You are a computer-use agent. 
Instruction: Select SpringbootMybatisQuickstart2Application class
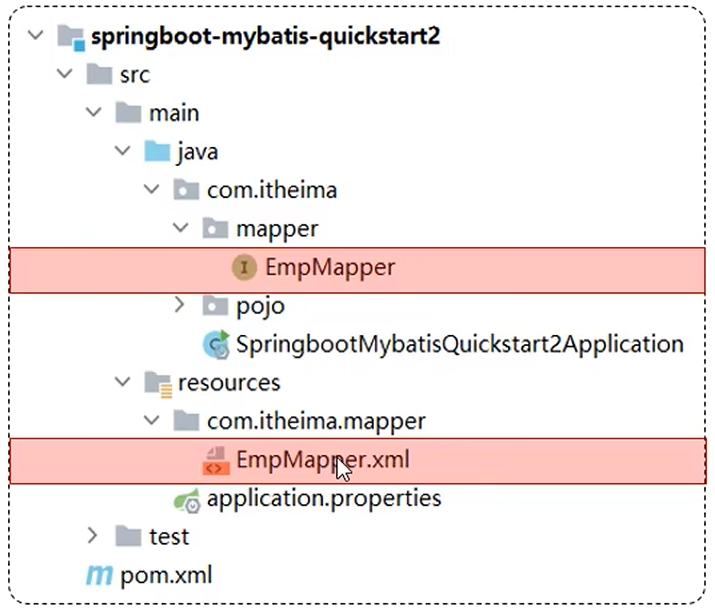[460, 345]
